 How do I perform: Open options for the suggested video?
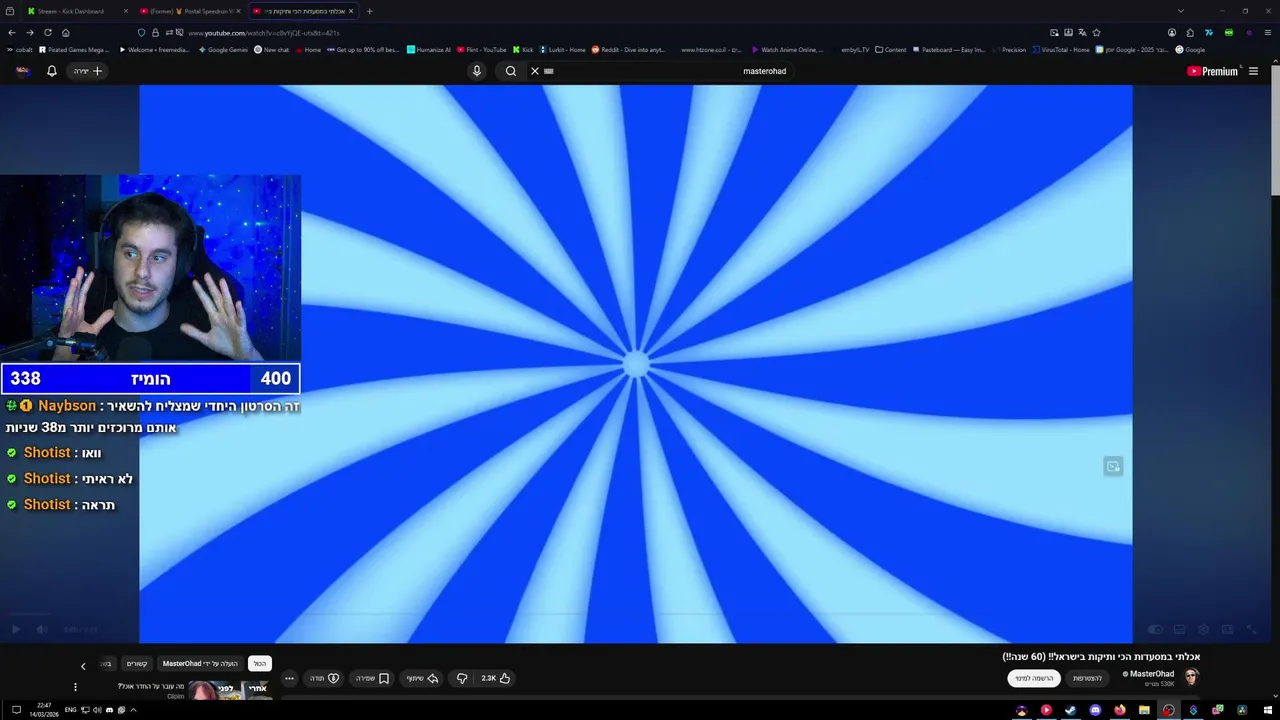point(75,687)
